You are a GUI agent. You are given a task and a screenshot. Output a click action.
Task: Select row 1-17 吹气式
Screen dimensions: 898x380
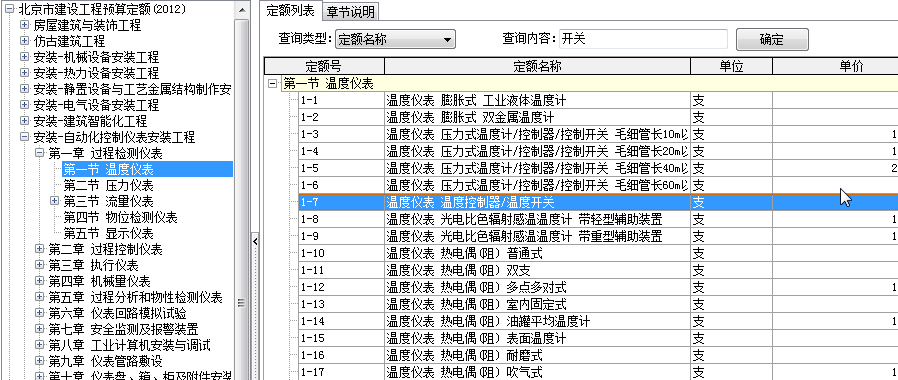click(598, 371)
